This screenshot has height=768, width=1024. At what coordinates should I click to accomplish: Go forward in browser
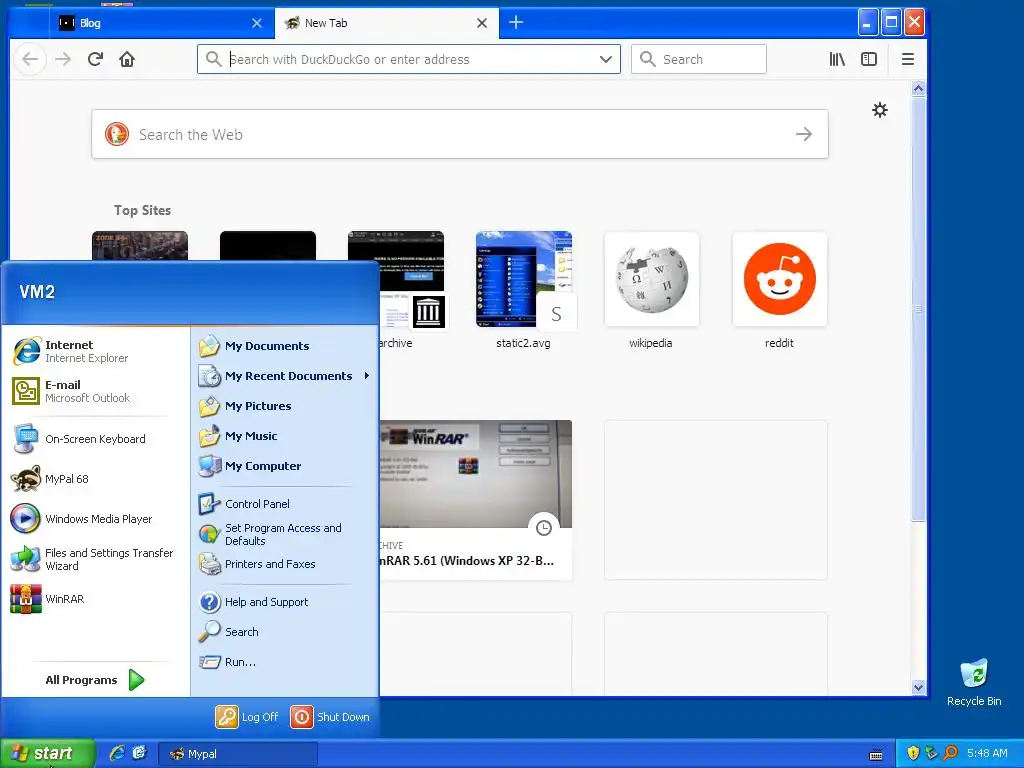click(x=63, y=59)
